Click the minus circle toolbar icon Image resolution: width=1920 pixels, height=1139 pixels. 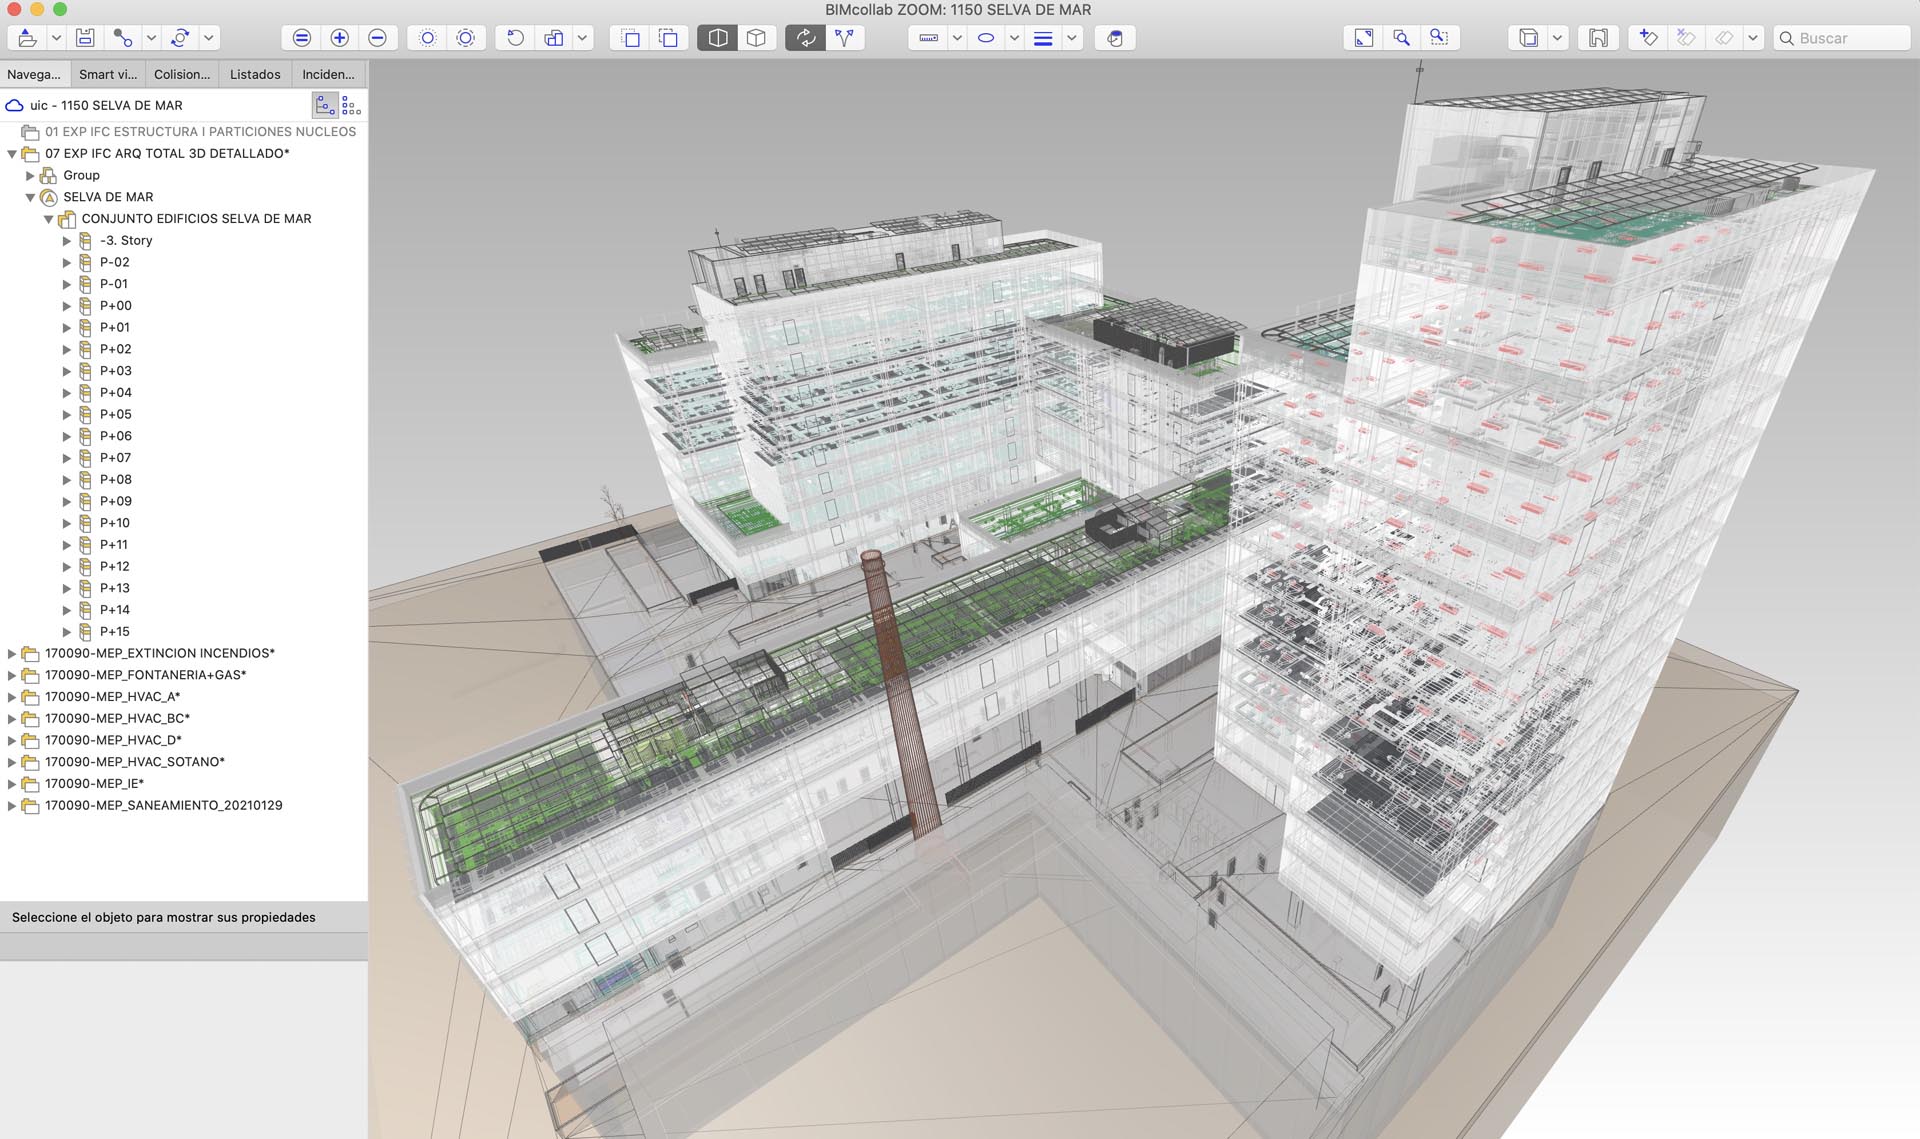[377, 38]
